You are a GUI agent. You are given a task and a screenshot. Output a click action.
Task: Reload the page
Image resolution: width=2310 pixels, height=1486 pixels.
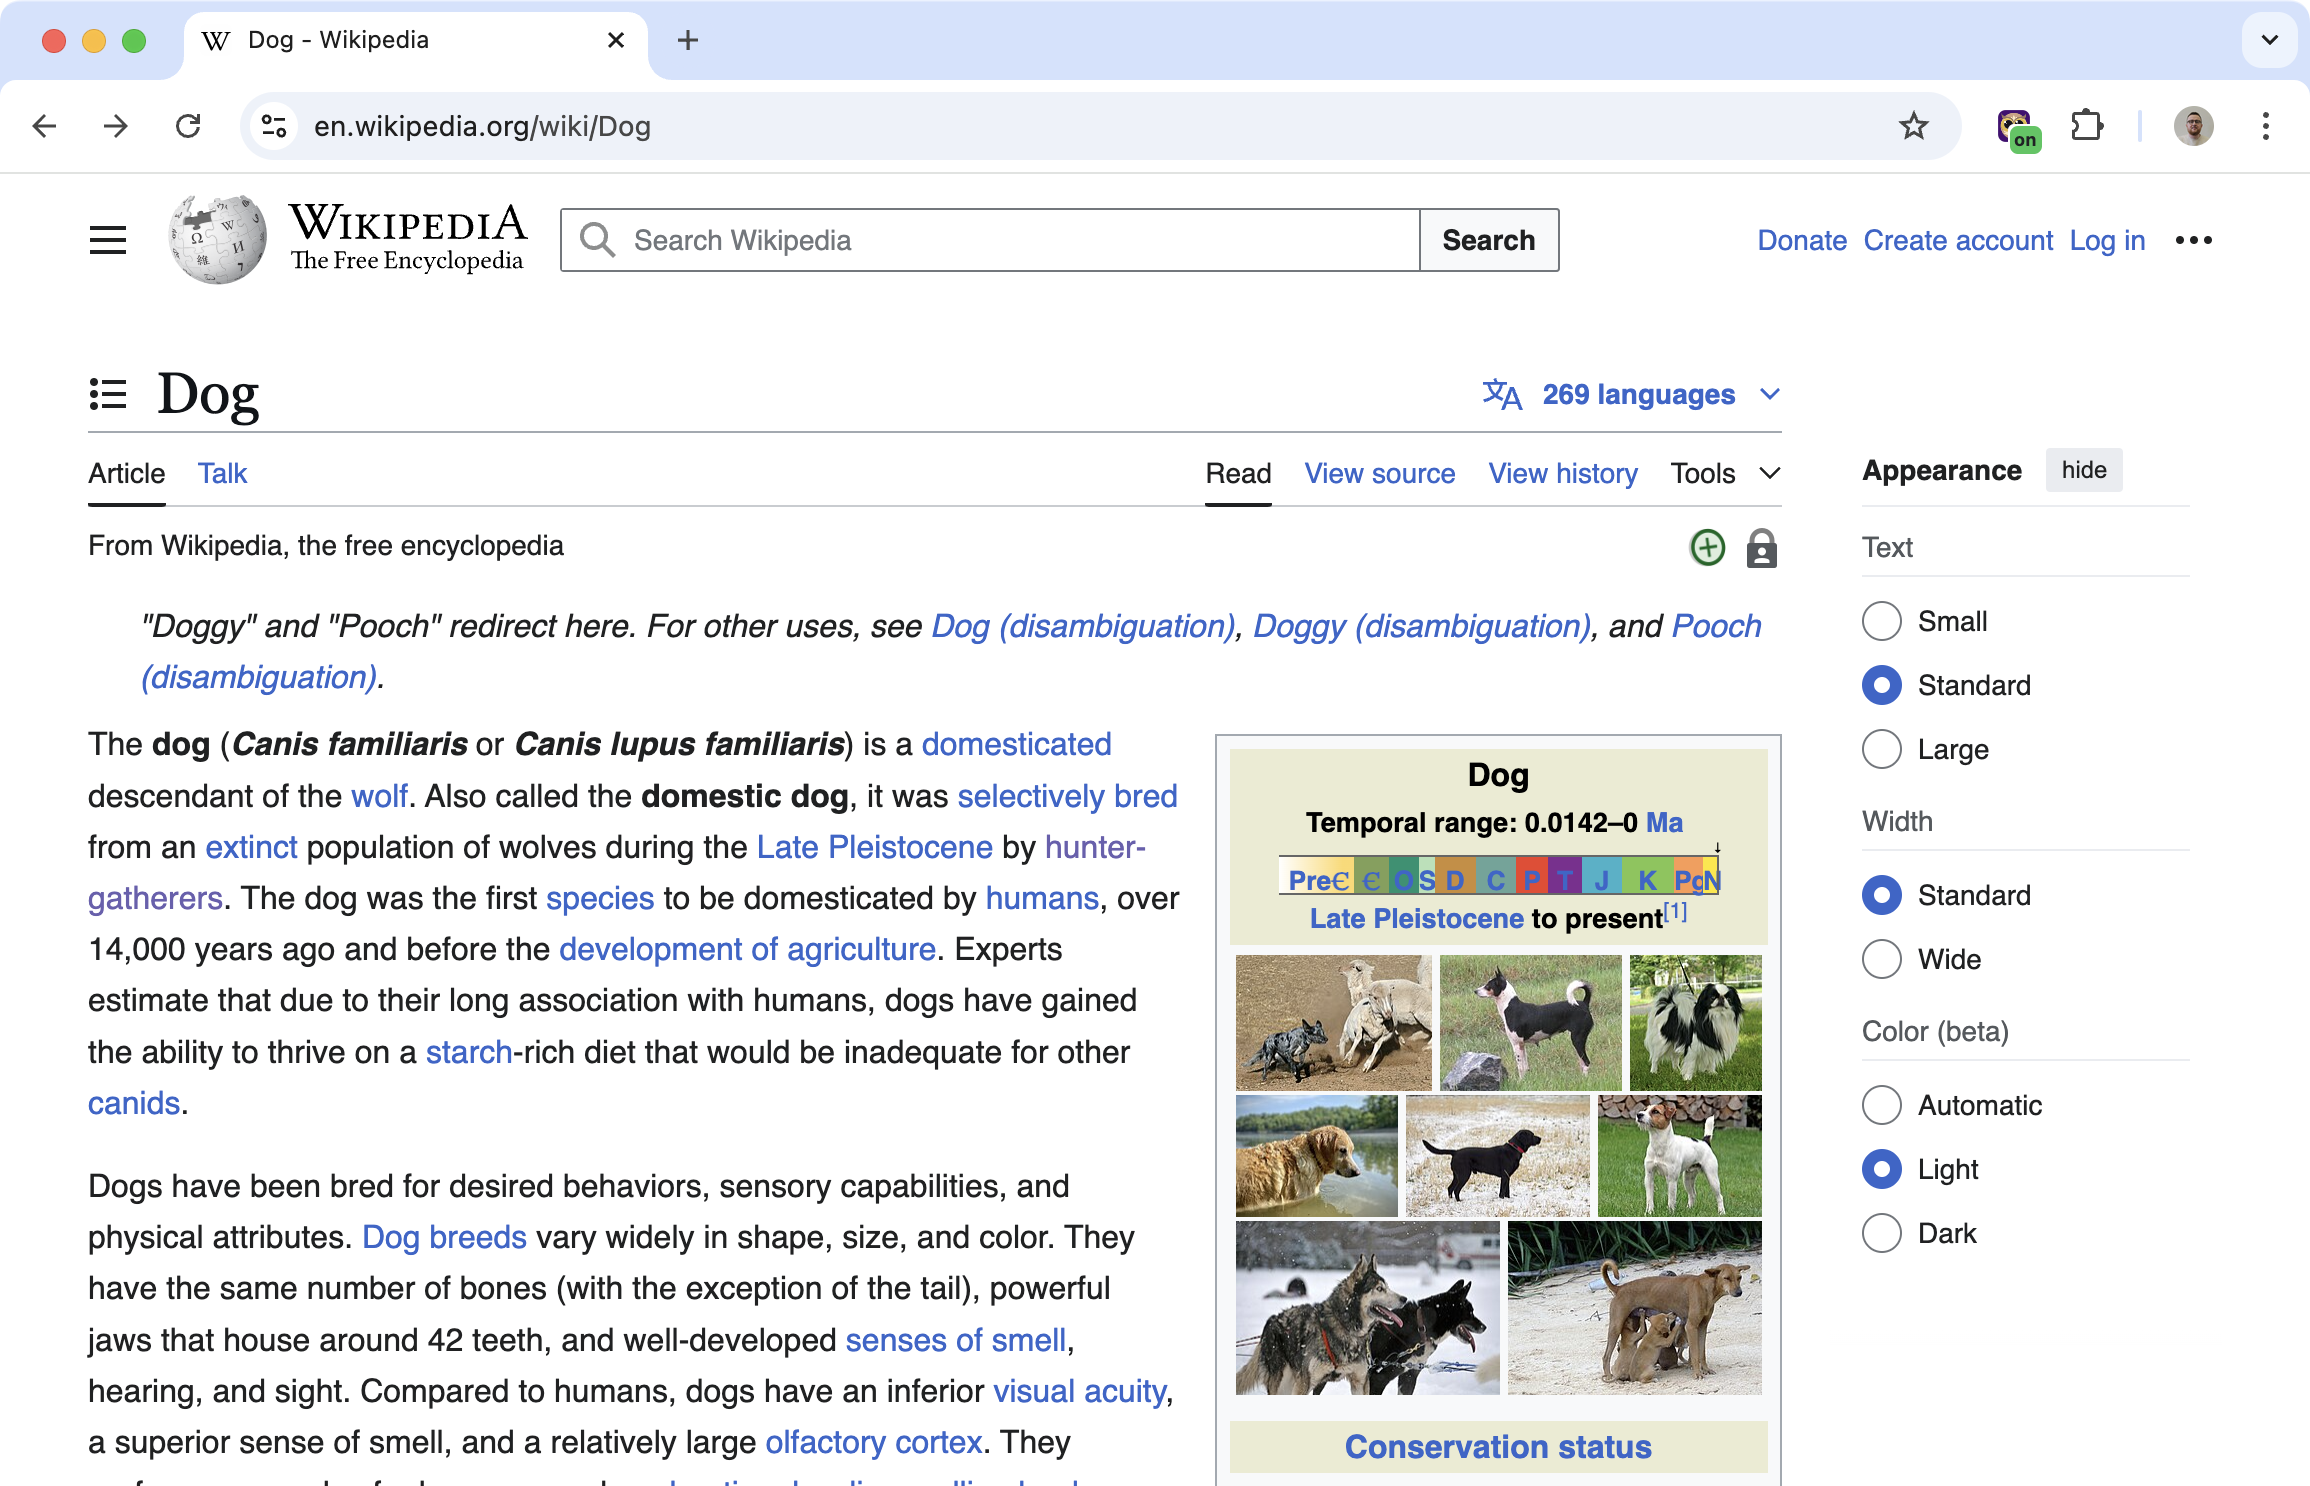pos(188,126)
